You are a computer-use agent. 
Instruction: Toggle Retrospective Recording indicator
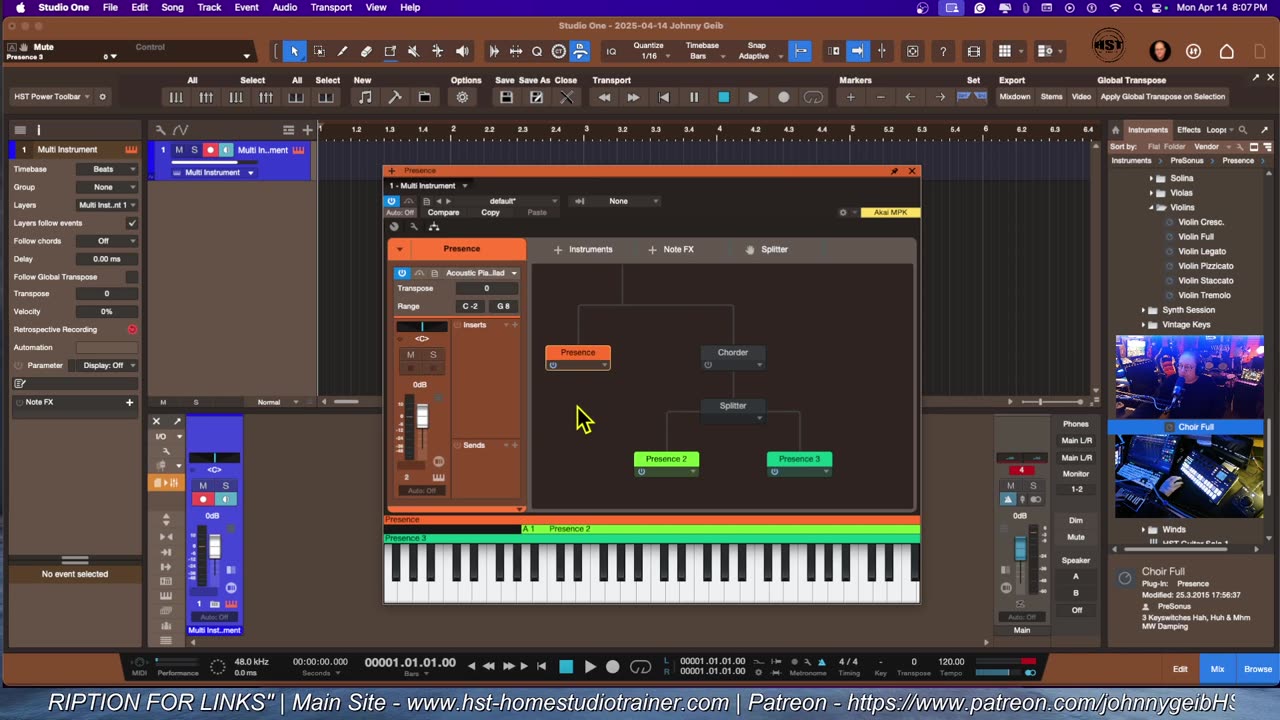(x=131, y=329)
